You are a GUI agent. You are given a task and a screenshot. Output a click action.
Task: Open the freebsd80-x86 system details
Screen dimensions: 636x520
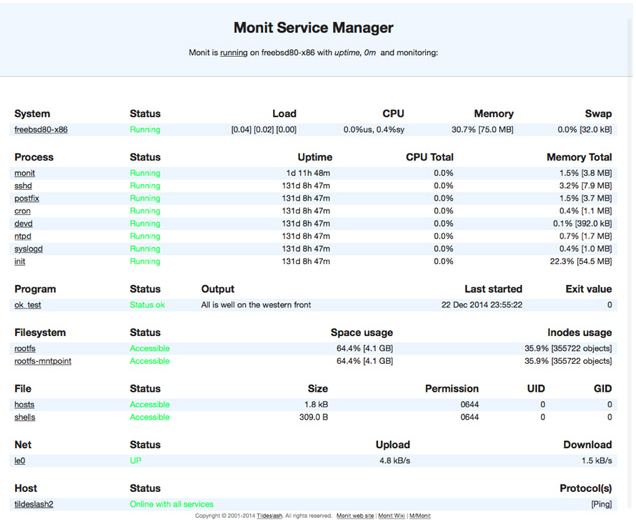tap(41, 130)
